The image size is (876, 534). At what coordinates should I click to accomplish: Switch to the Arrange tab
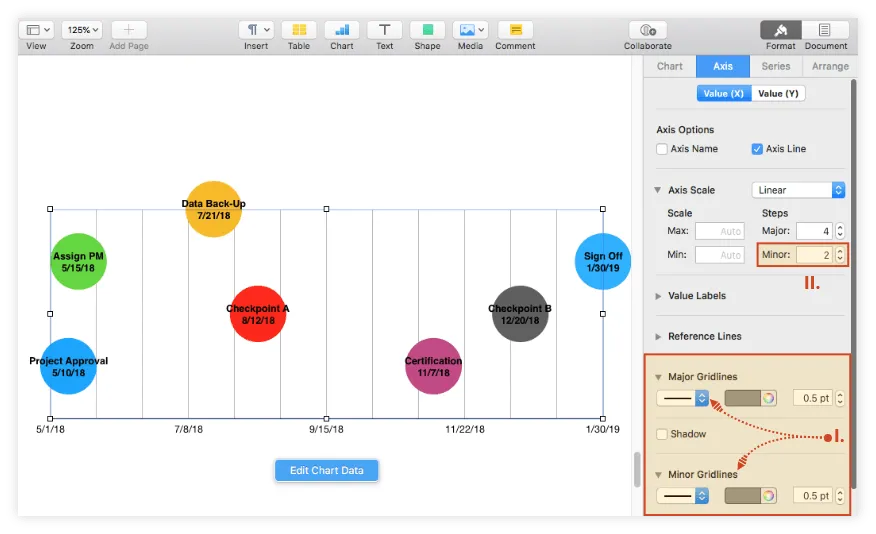point(830,66)
